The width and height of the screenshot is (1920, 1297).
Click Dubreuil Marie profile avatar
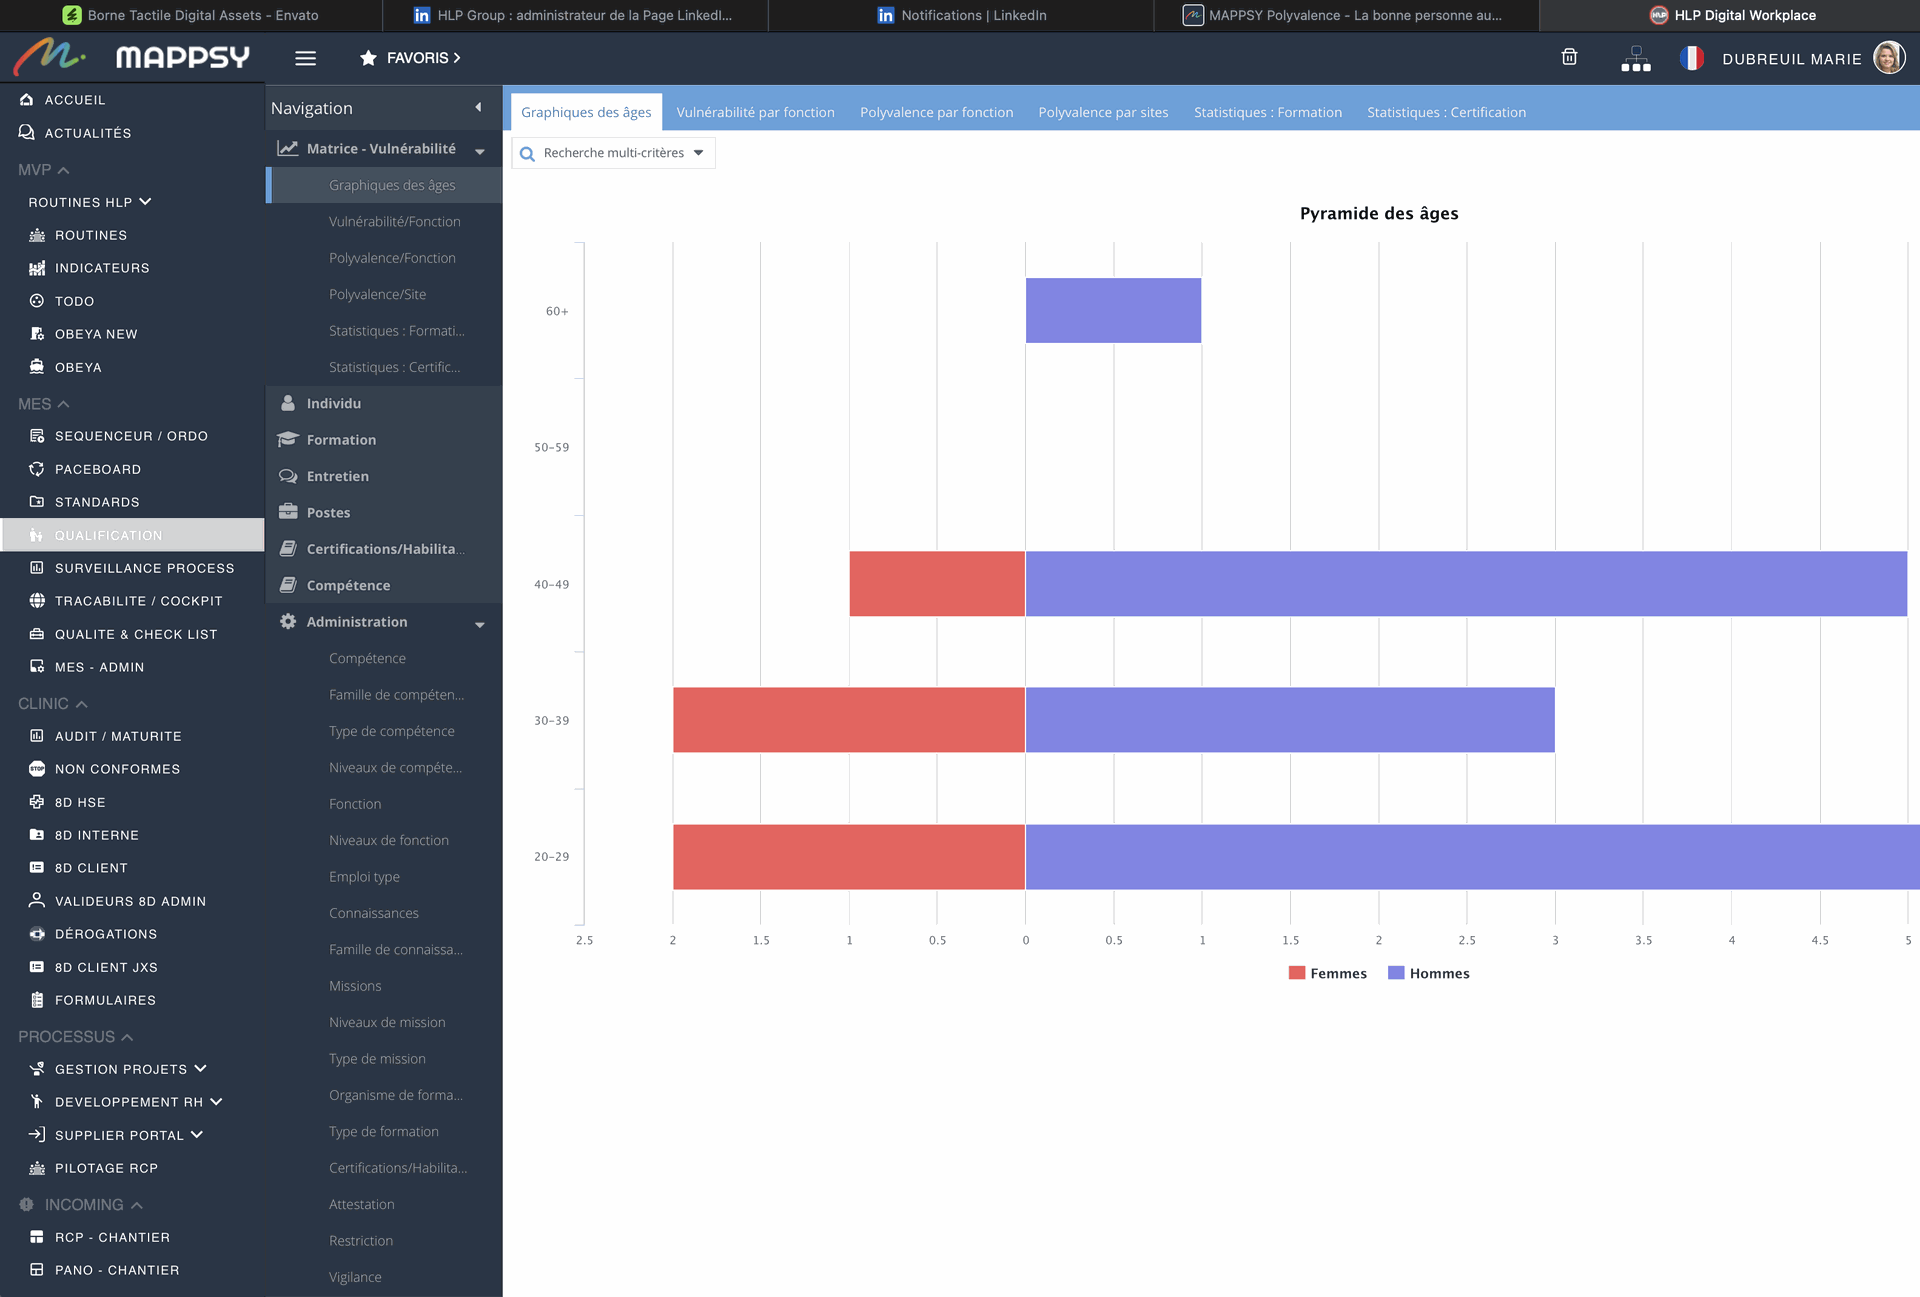[1888, 58]
